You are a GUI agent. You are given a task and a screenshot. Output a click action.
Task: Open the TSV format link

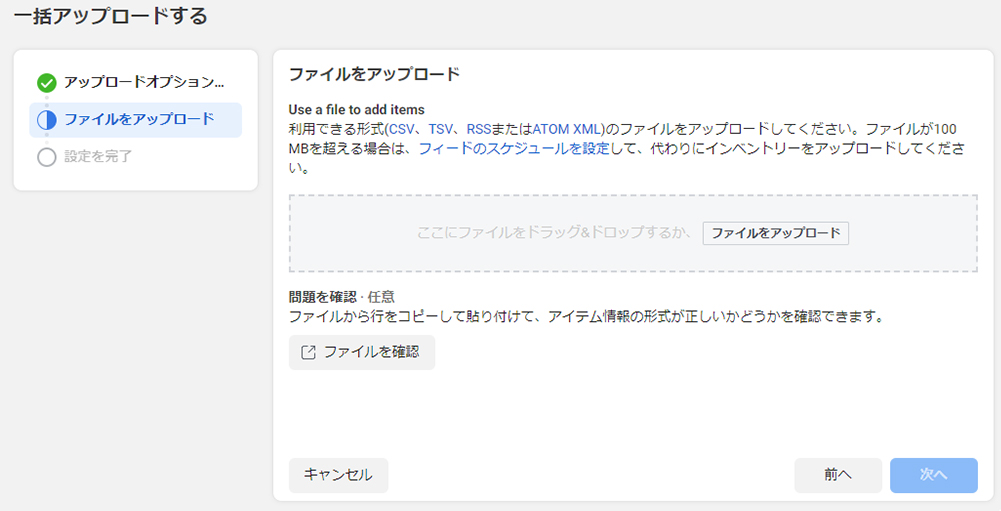440,129
